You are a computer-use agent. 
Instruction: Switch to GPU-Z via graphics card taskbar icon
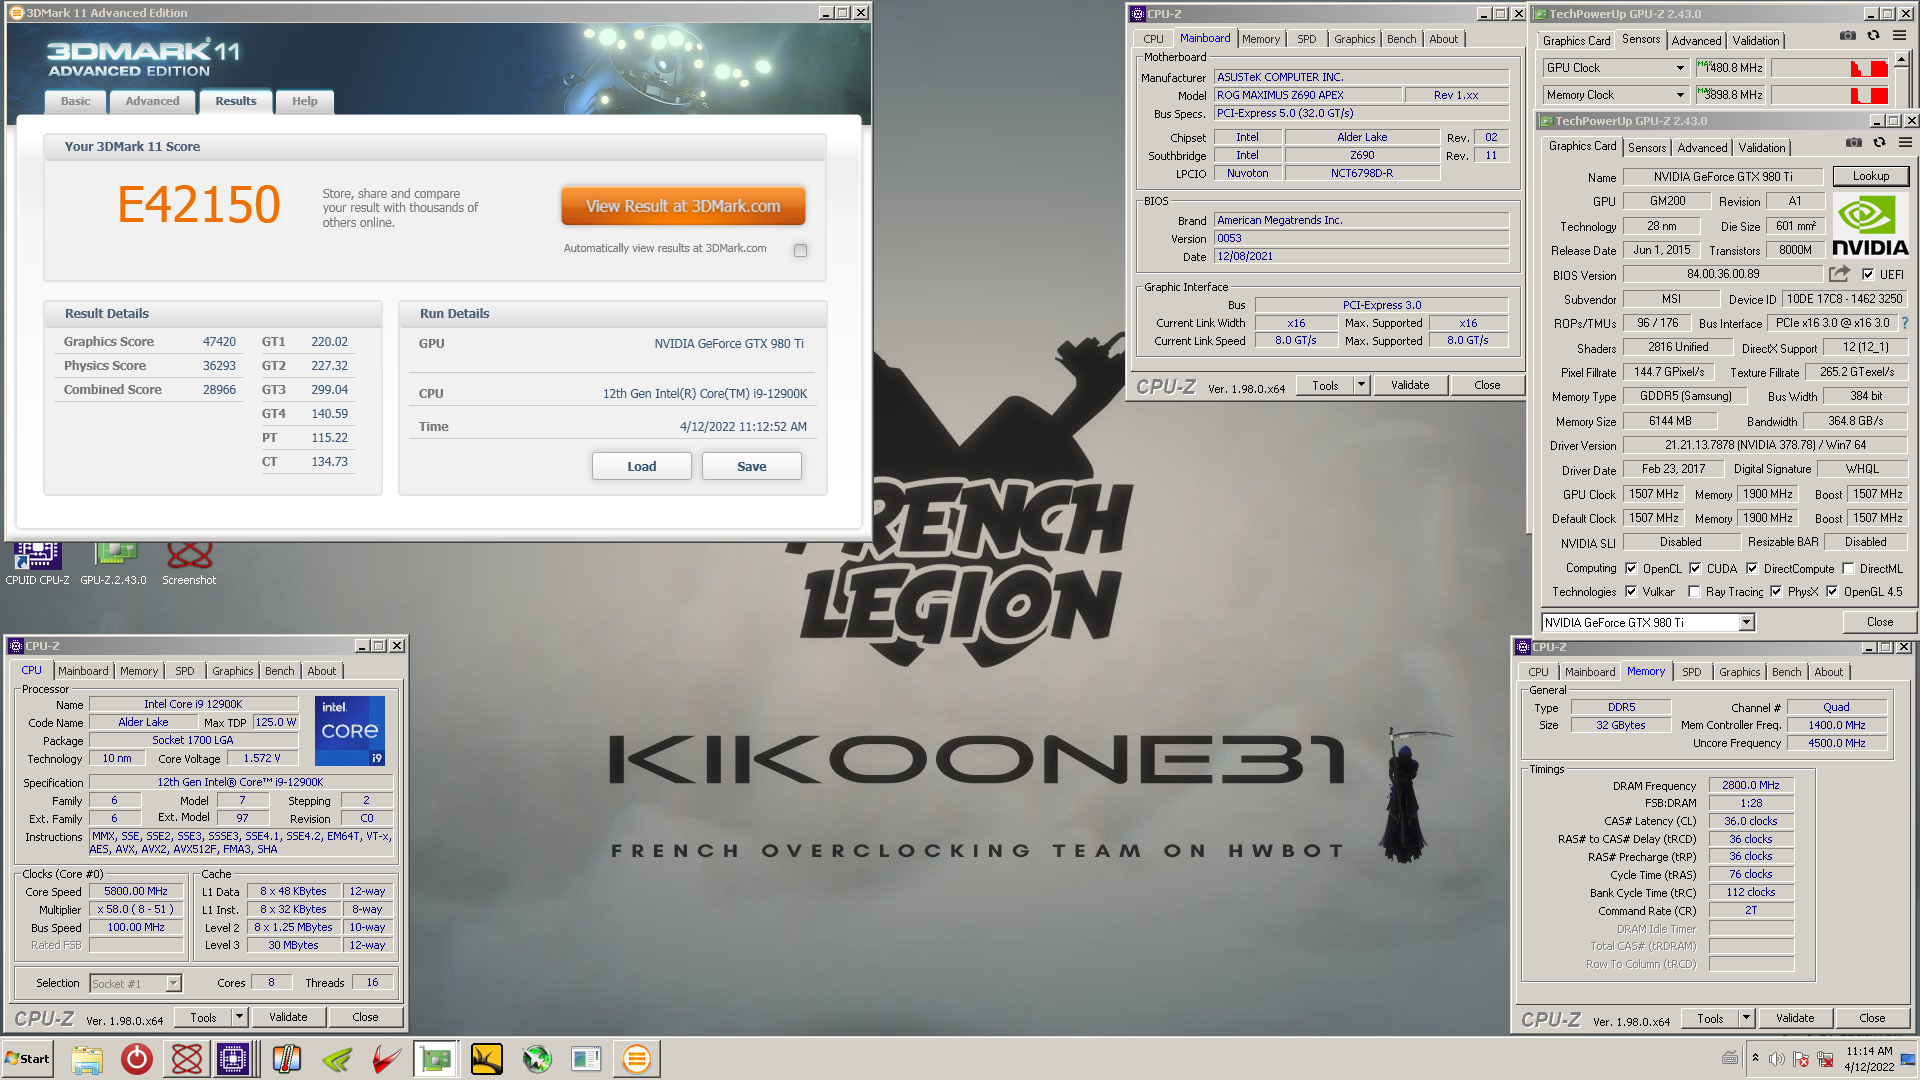coord(436,1059)
